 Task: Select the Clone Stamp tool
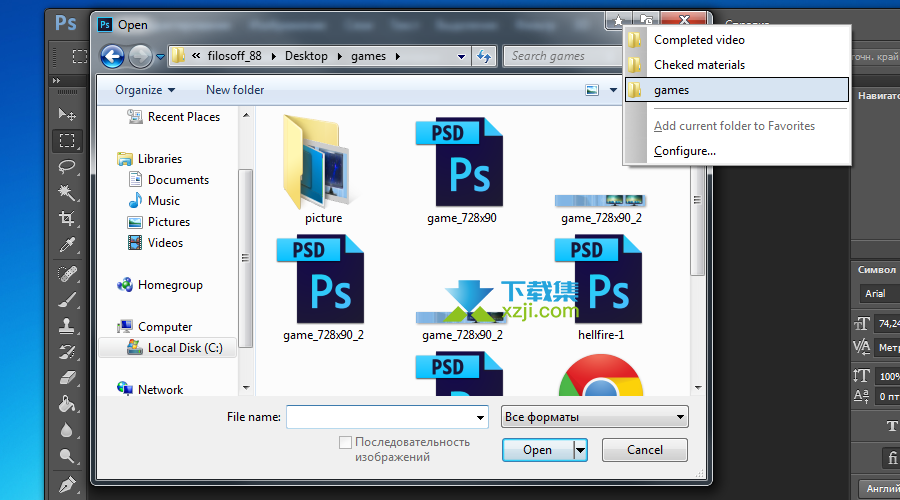pos(67,326)
